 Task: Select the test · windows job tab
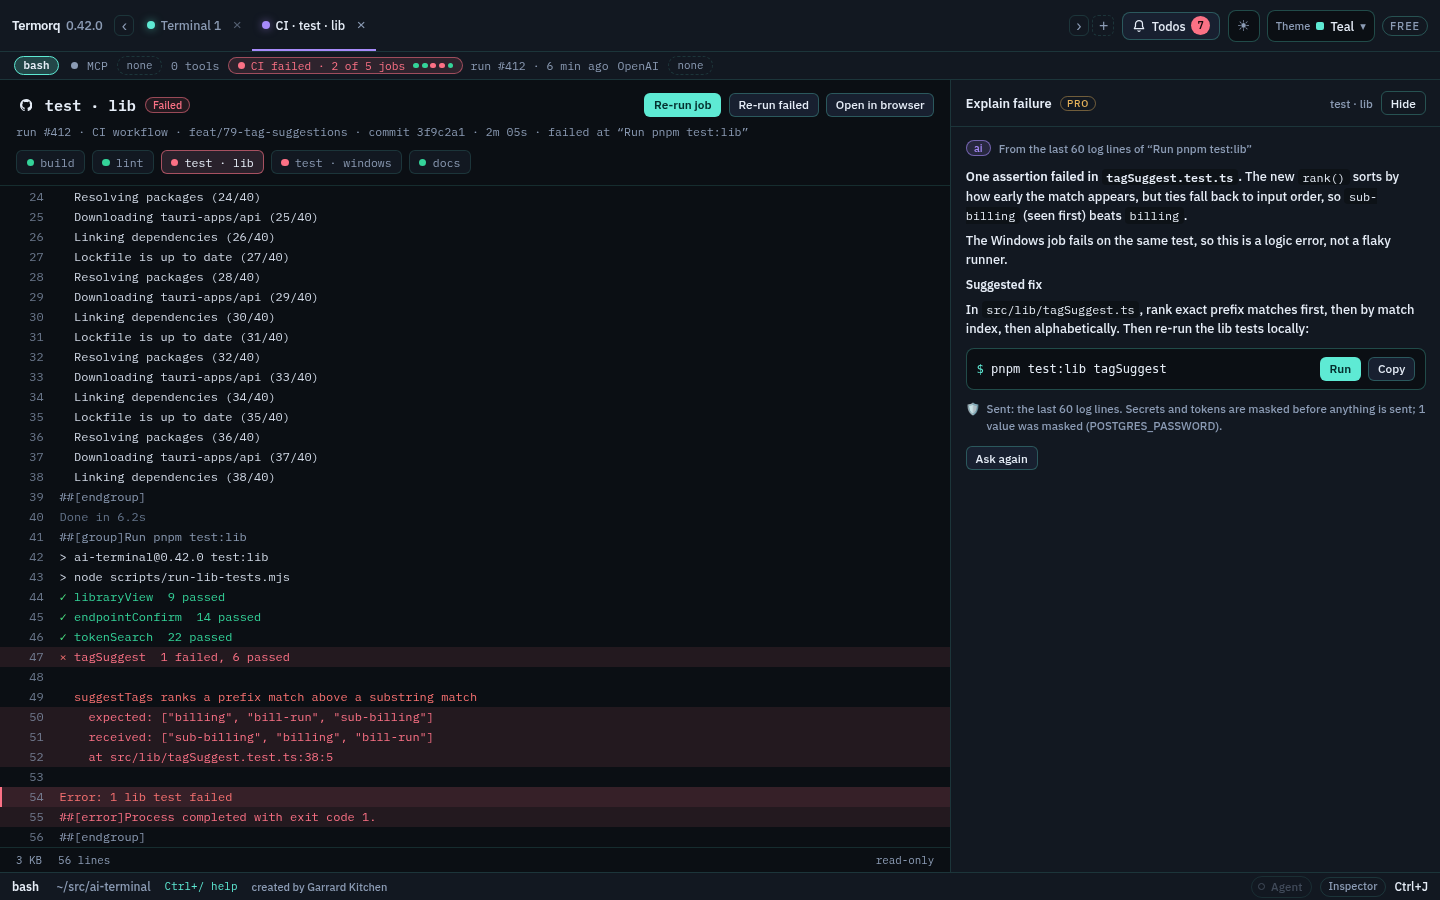(x=336, y=163)
